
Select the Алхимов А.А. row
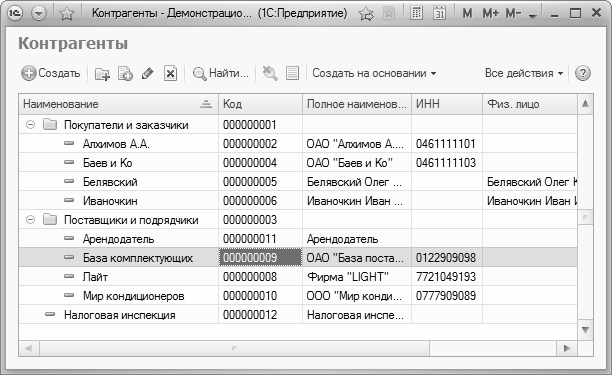click(298, 144)
